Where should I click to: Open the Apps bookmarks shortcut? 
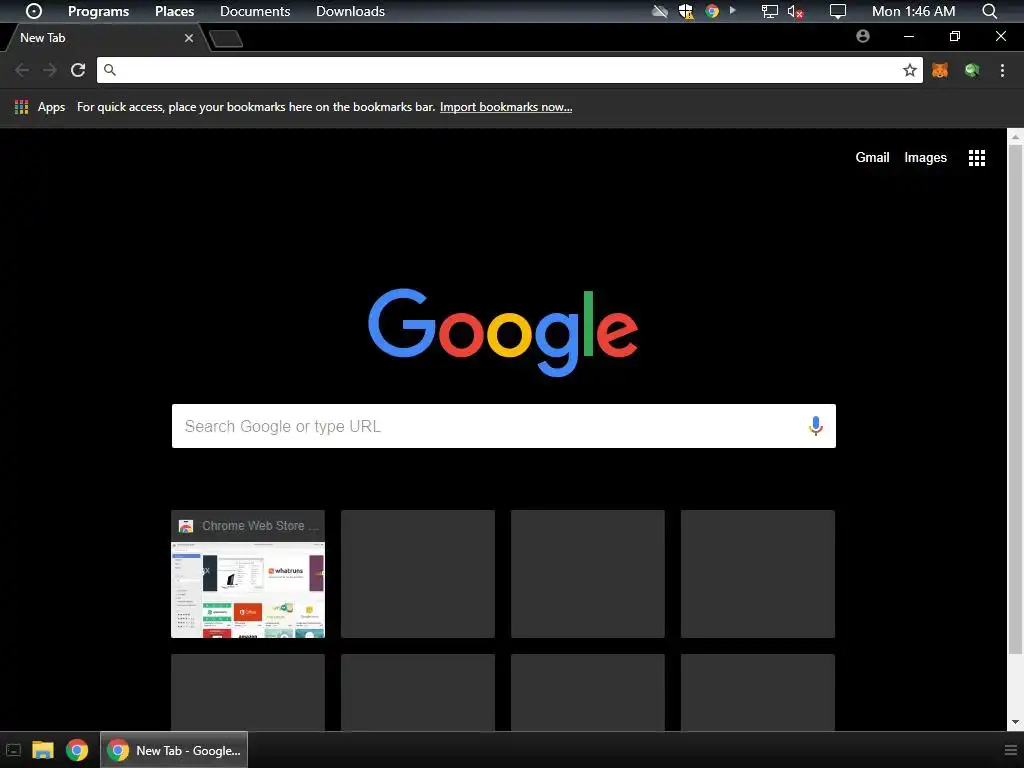(40, 107)
